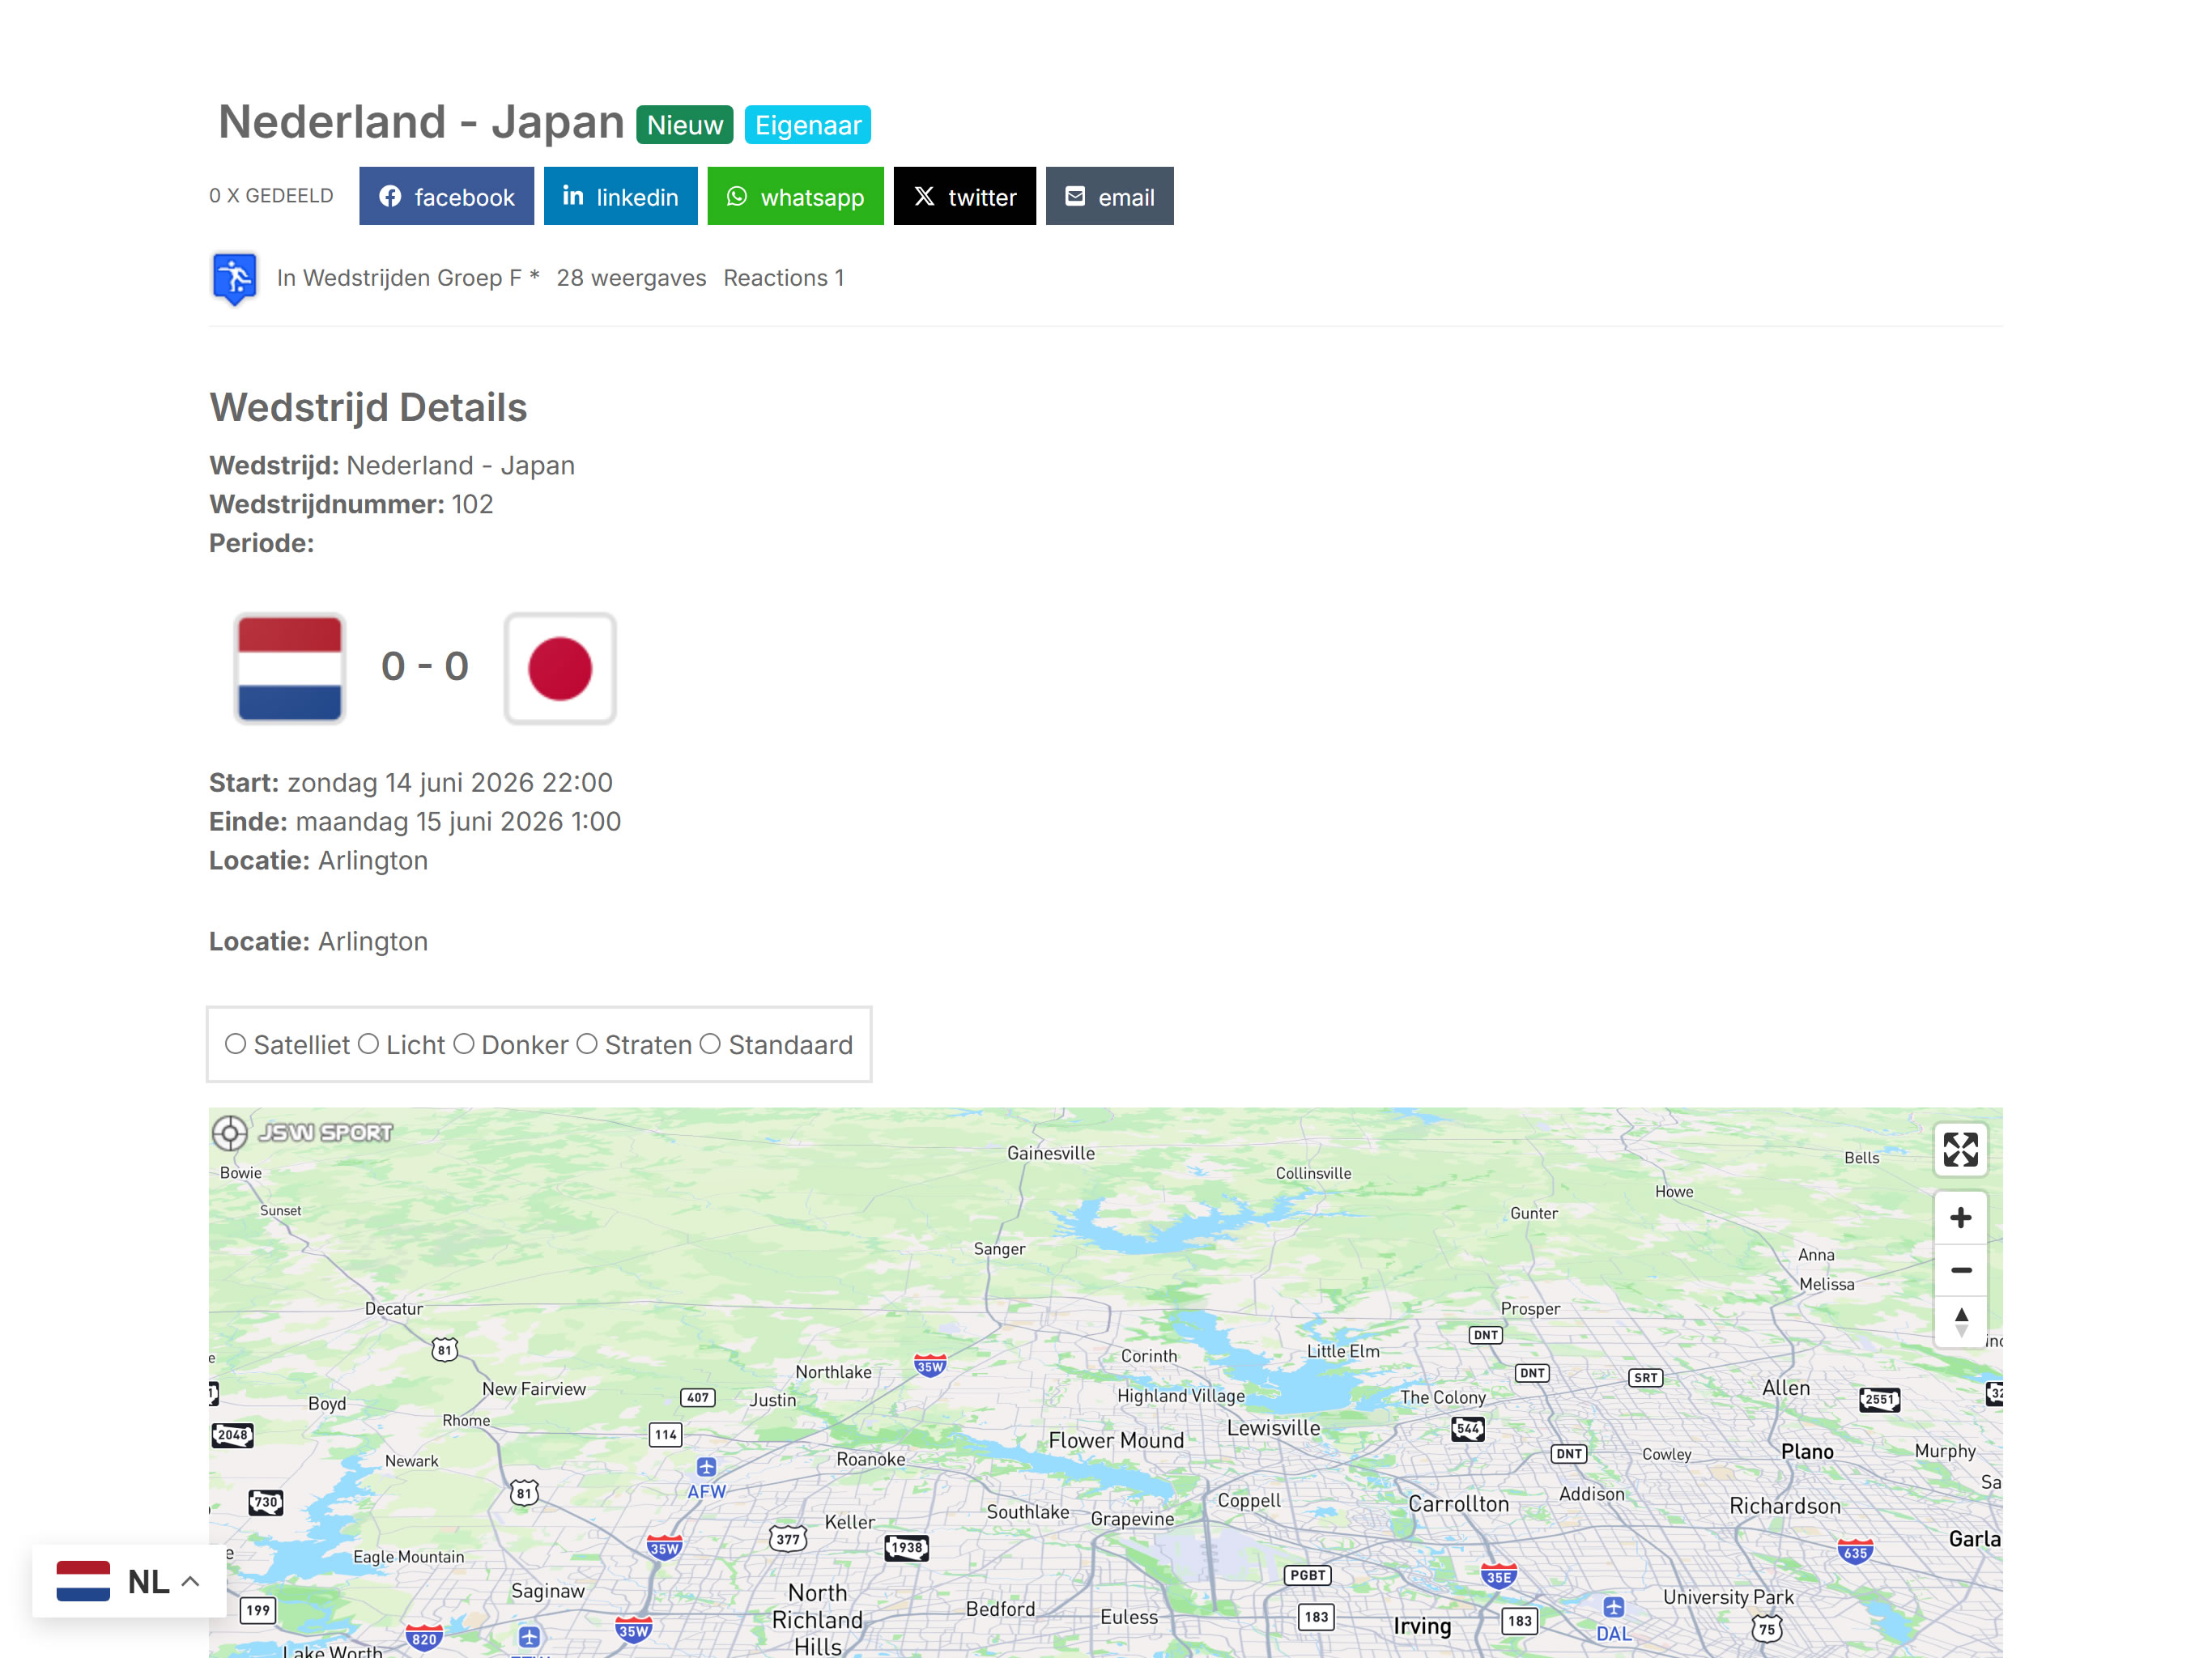Screen dimensions: 2212x1658
Task: Click the Nieuw badge
Action: [684, 125]
